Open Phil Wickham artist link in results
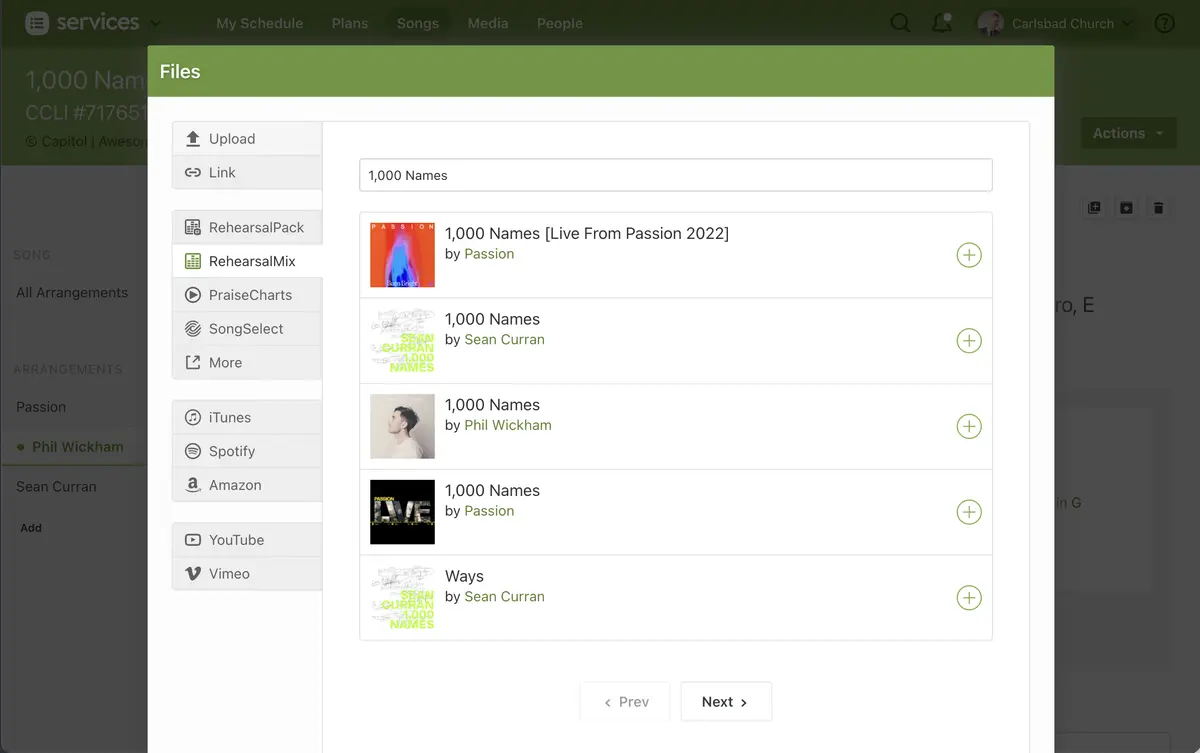The width and height of the screenshot is (1200, 753). (x=508, y=425)
